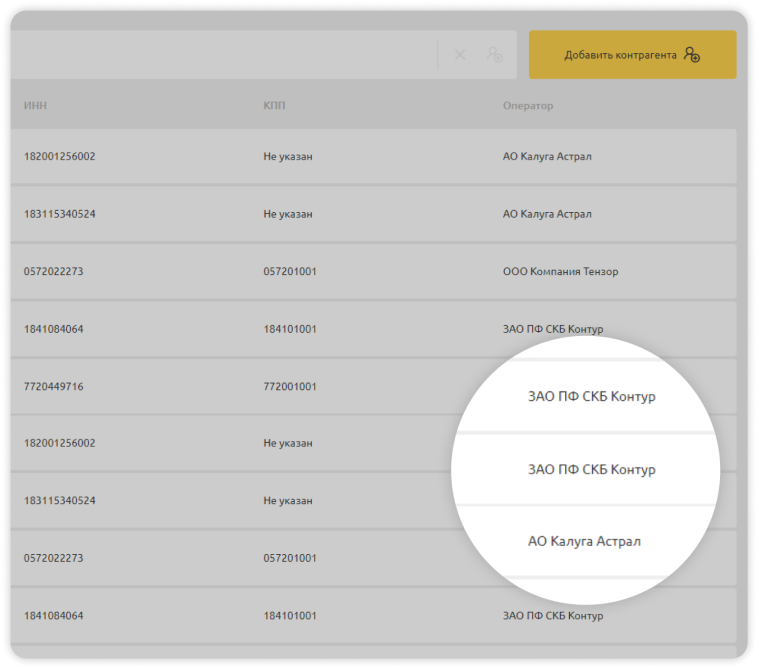
Task: Click ИНН 1841084064 in the fourth row
Action: 53,329
